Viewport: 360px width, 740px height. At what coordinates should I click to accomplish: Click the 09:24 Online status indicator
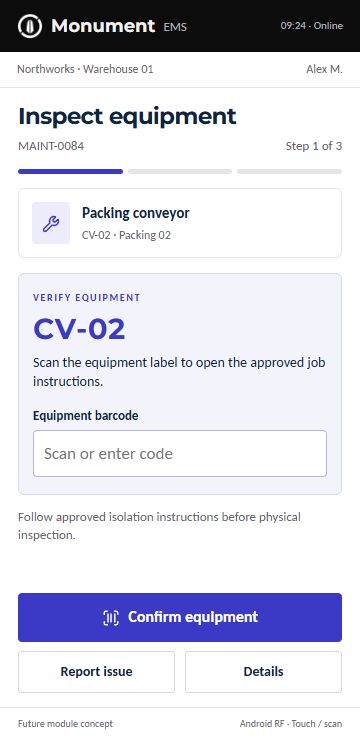(x=312, y=26)
